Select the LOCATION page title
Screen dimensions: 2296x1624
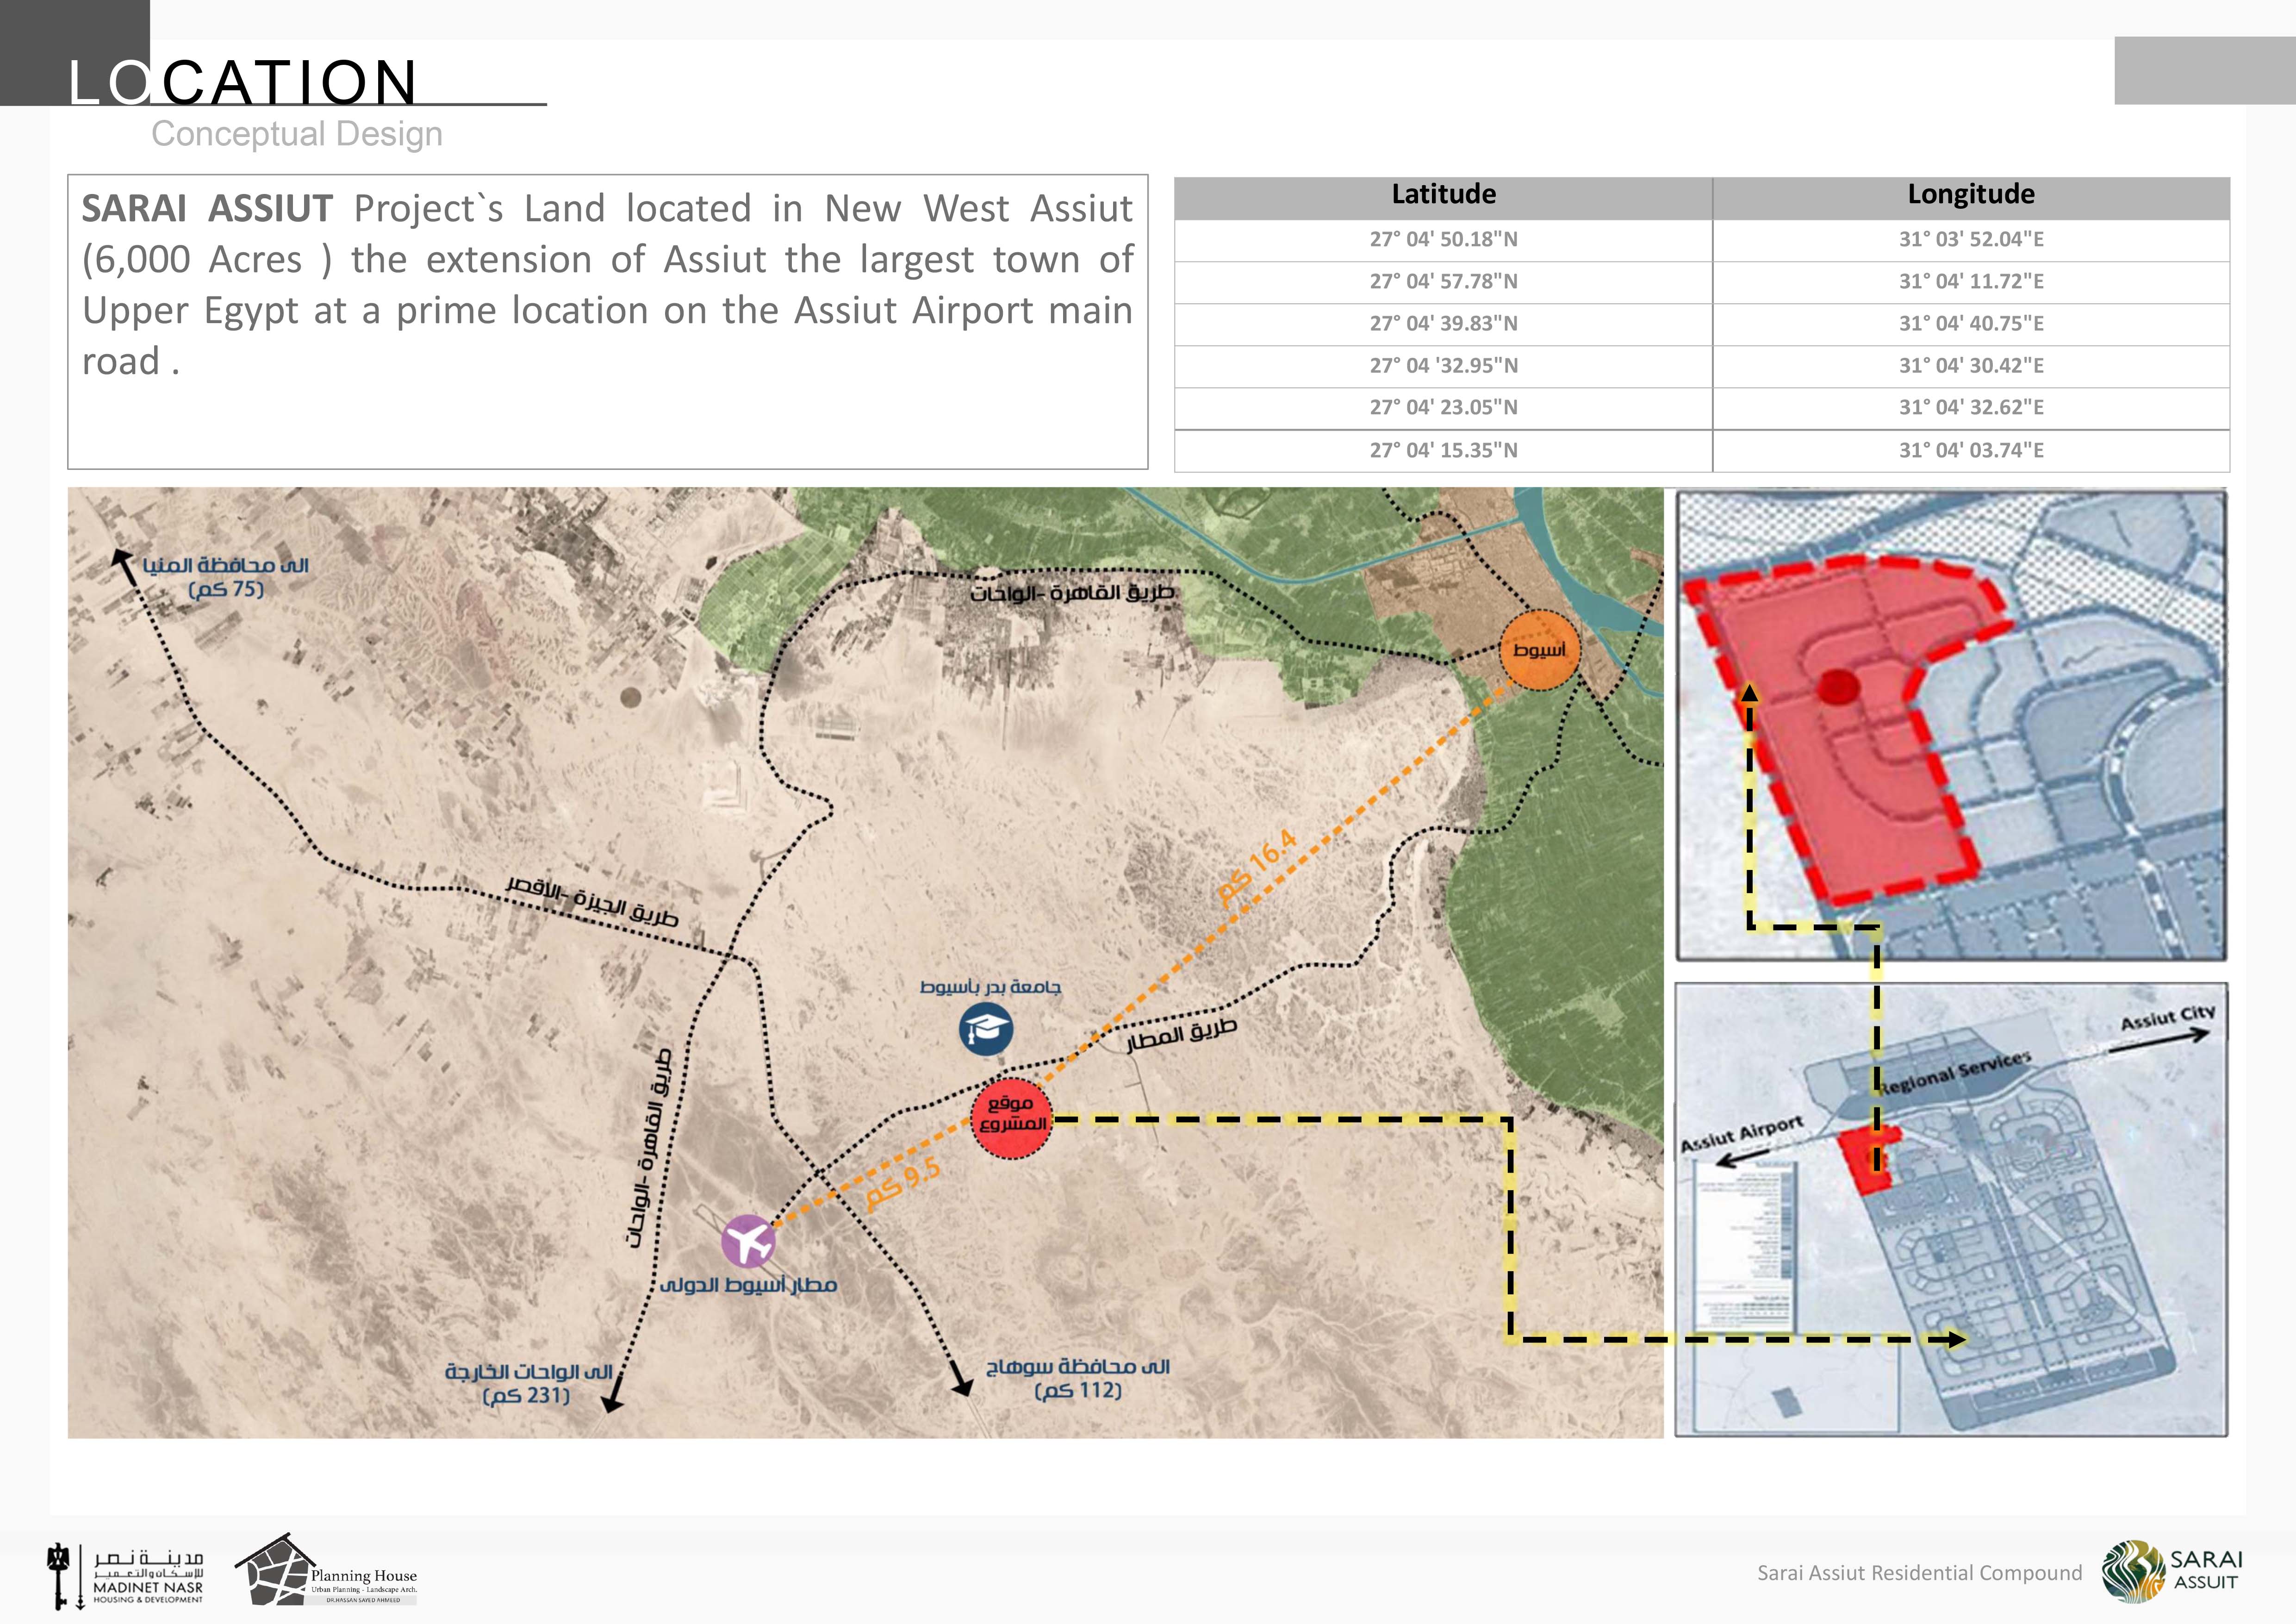click(242, 82)
